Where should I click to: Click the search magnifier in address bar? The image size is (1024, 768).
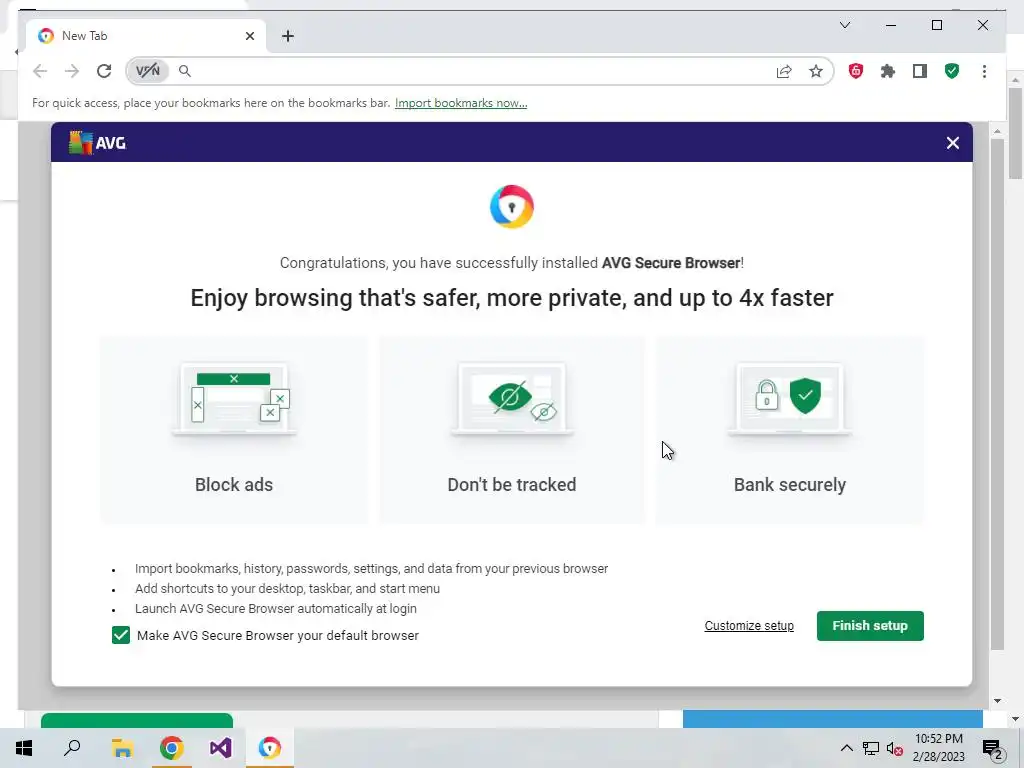pyautogui.click(x=185, y=71)
